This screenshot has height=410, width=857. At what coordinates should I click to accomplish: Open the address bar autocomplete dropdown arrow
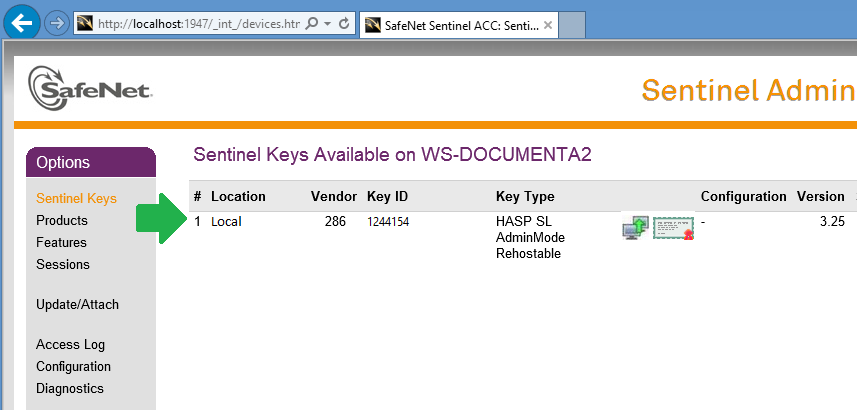click(328, 23)
